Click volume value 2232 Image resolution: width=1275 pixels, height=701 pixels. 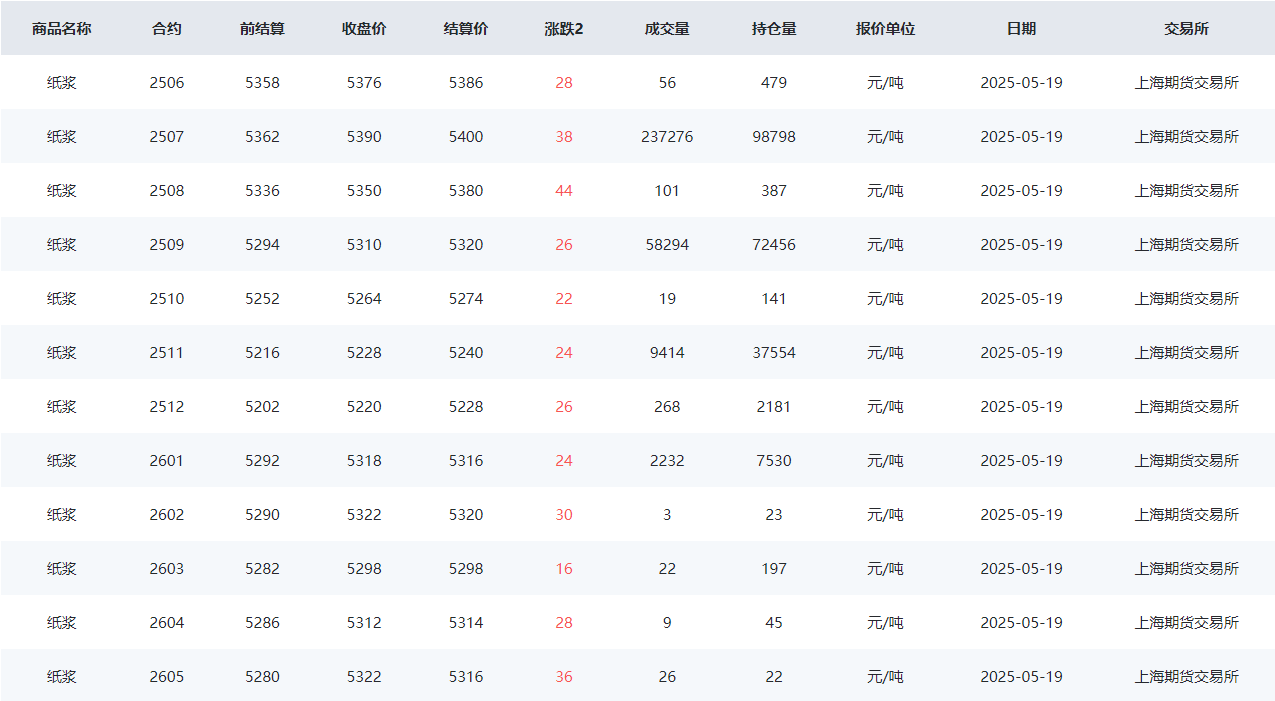pyautogui.click(x=667, y=461)
